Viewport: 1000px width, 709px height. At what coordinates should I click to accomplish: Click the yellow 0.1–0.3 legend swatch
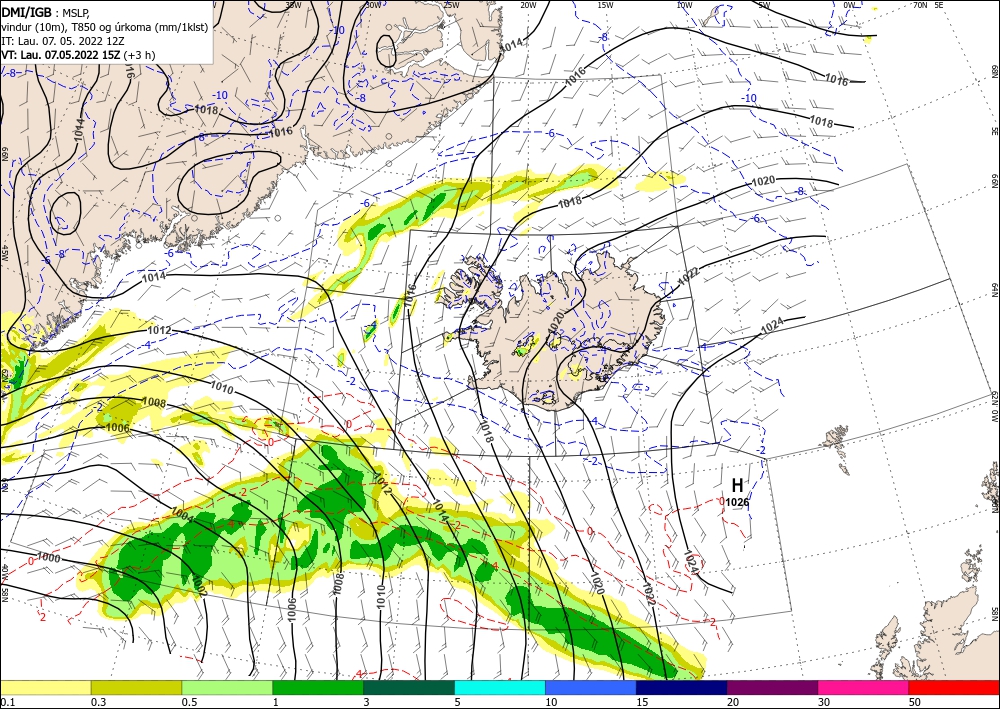pos(45,687)
